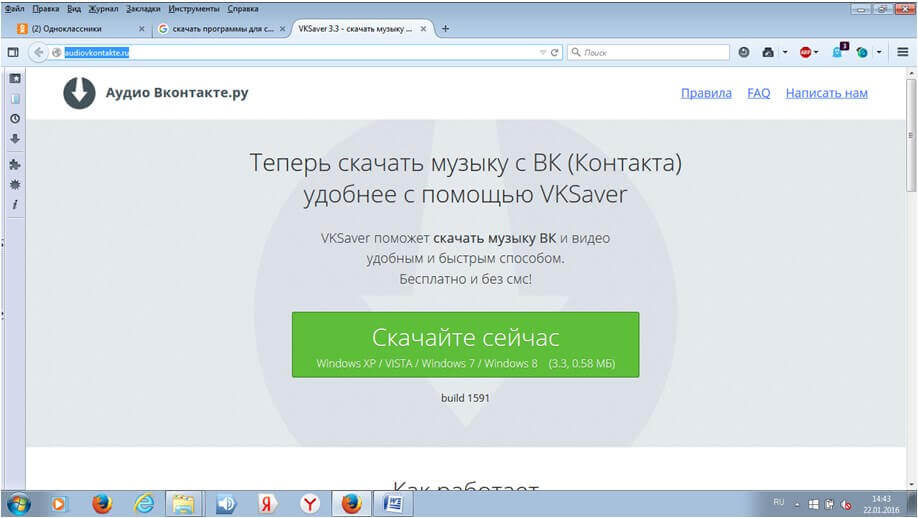Image resolution: width=918 pixels, height=518 pixels.
Task: Toggle the sidebar panel button
Action: [13, 52]
